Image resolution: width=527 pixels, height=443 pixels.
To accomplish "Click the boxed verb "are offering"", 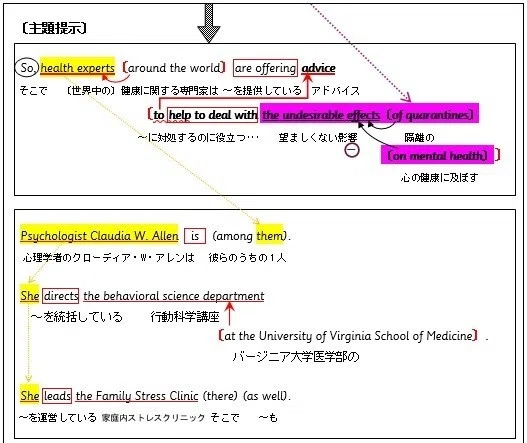I will [265, 68].
